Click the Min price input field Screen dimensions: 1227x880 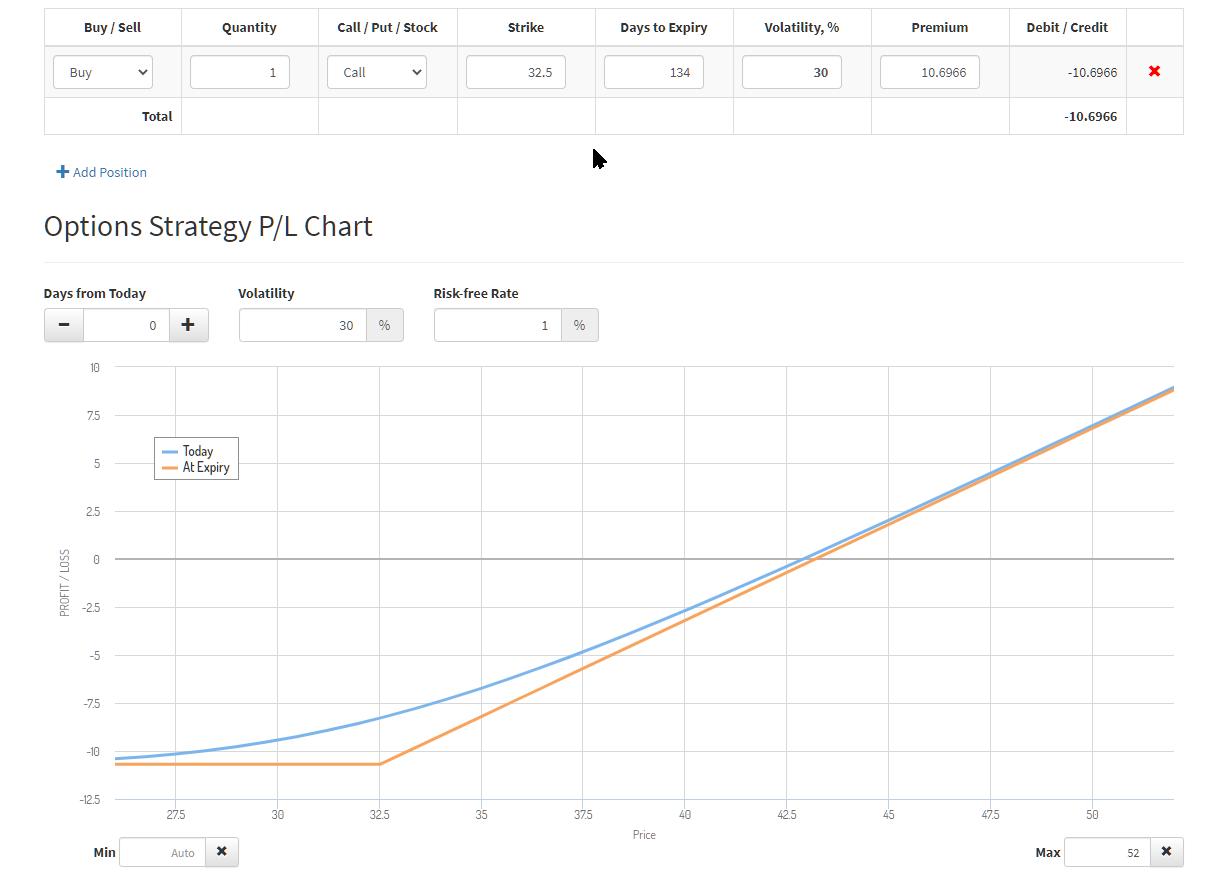pos(163,852)
